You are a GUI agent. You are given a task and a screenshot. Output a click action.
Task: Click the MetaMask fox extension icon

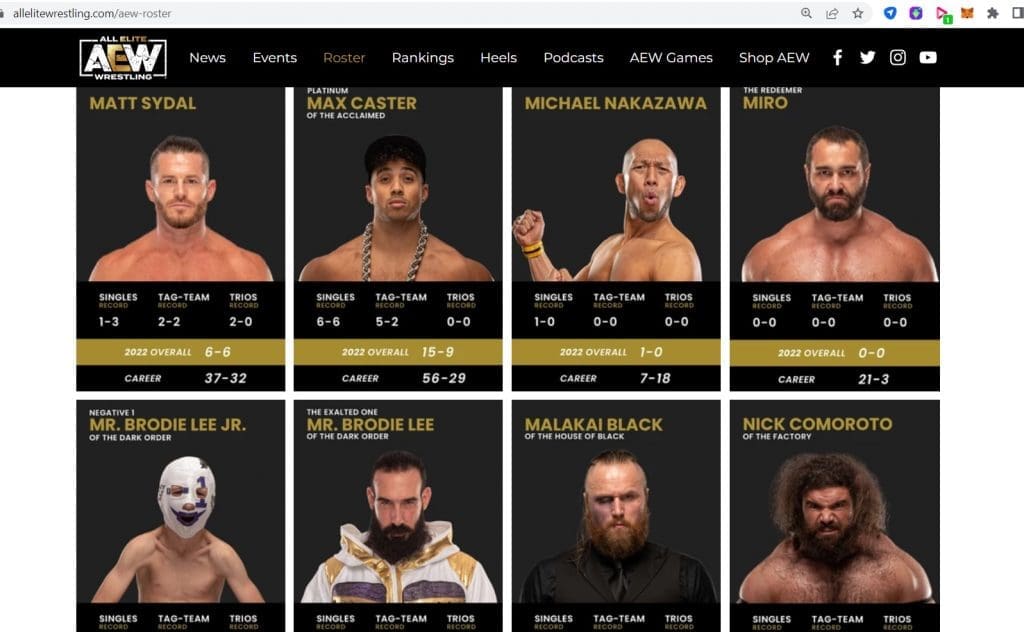coord(967,13)
